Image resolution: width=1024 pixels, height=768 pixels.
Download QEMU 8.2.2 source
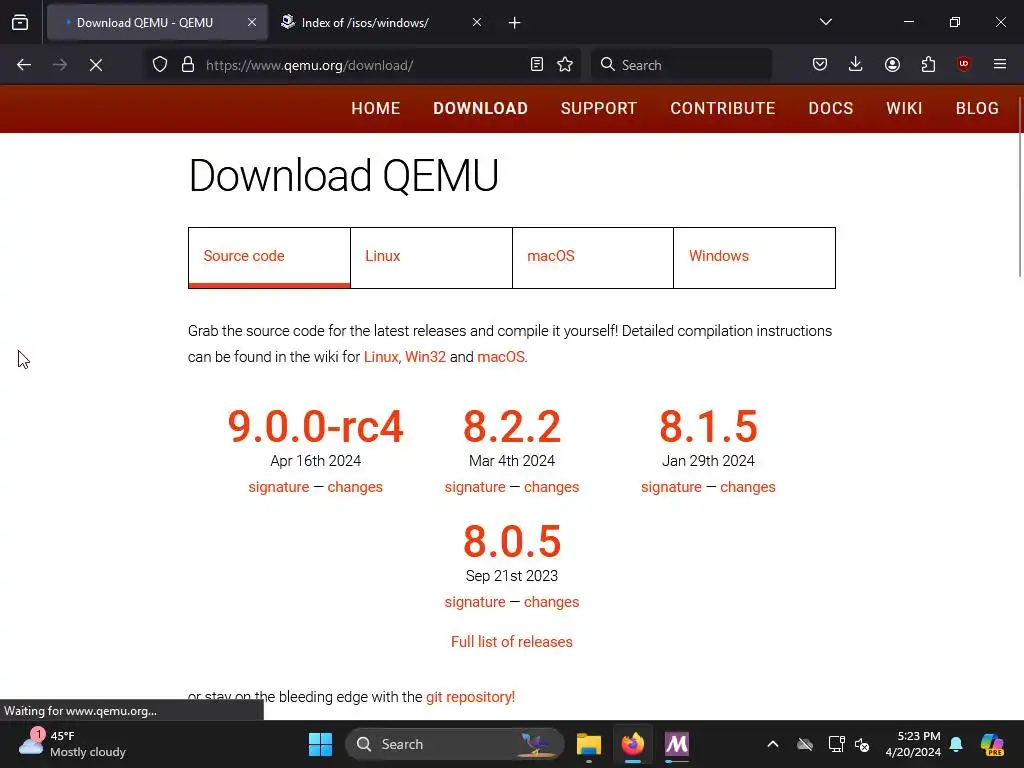pos(512,426)
